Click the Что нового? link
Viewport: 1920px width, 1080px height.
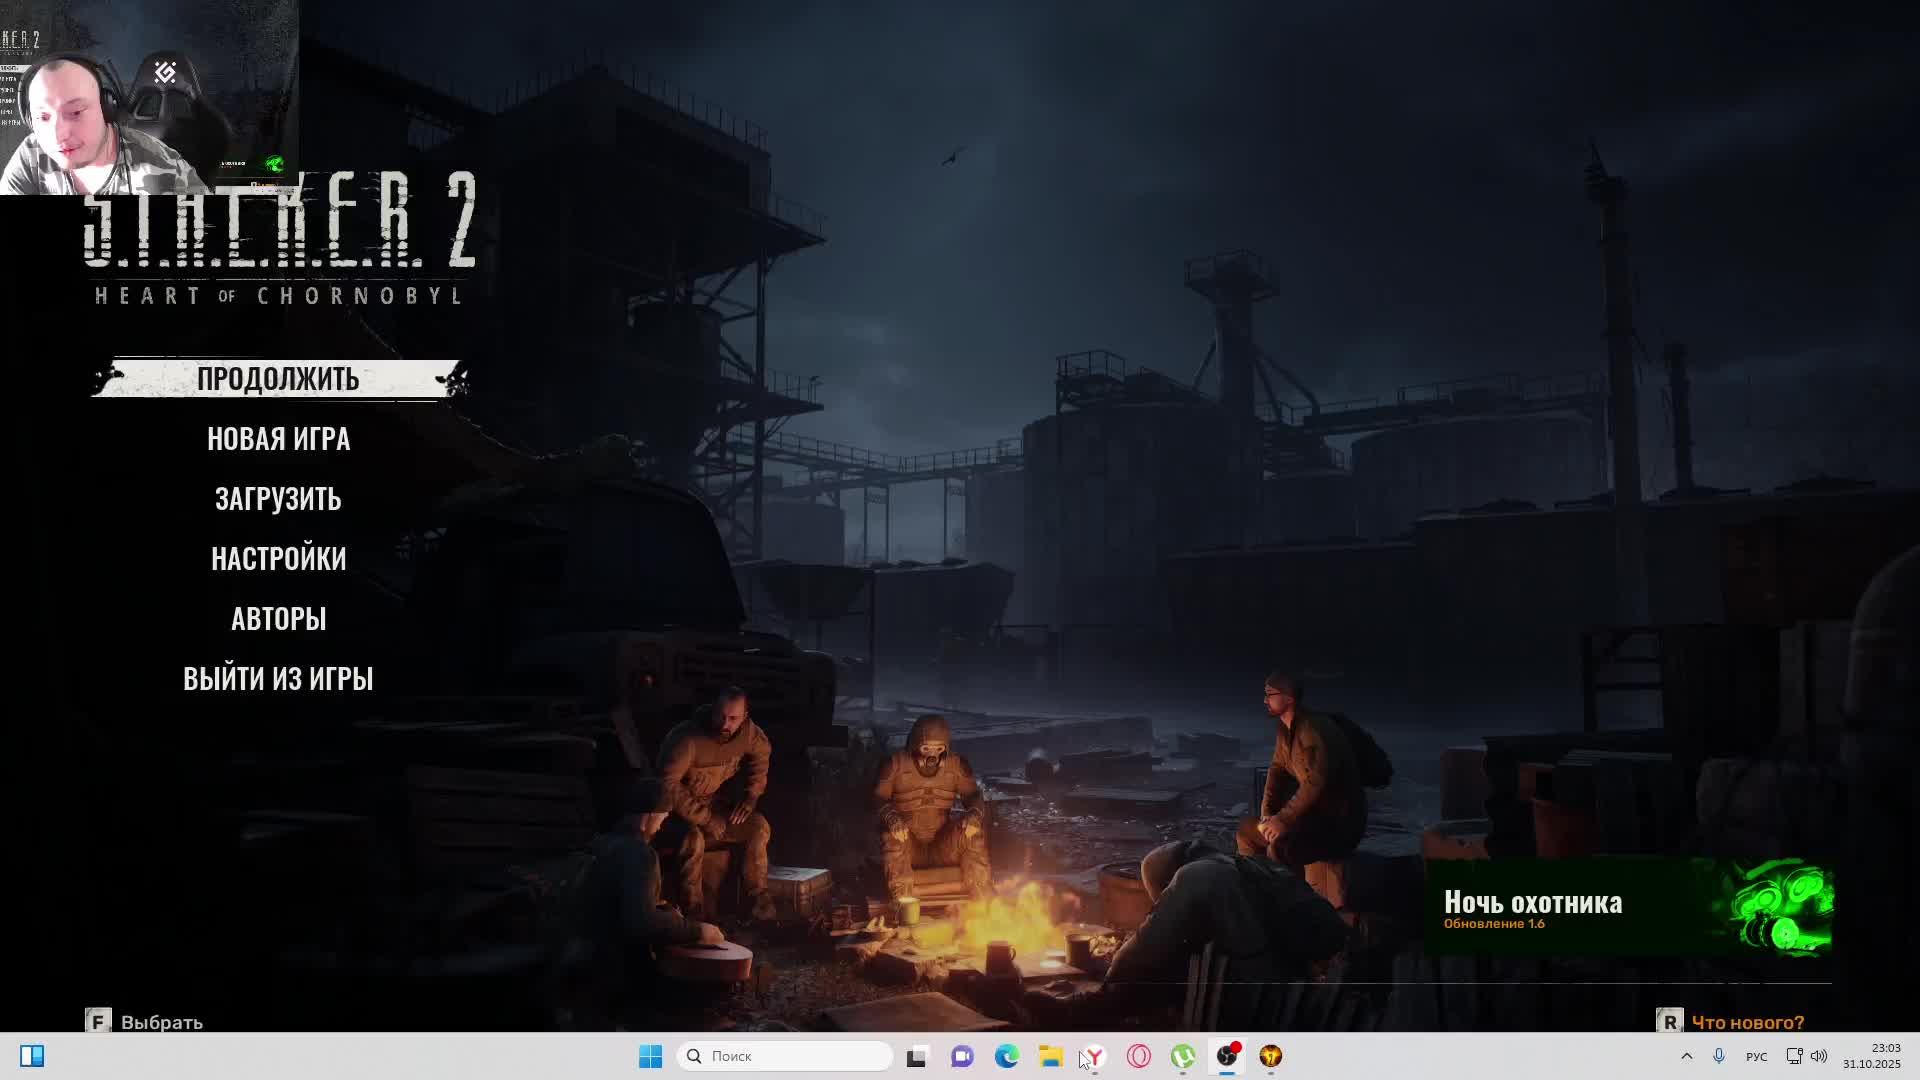point(1747,1022)
